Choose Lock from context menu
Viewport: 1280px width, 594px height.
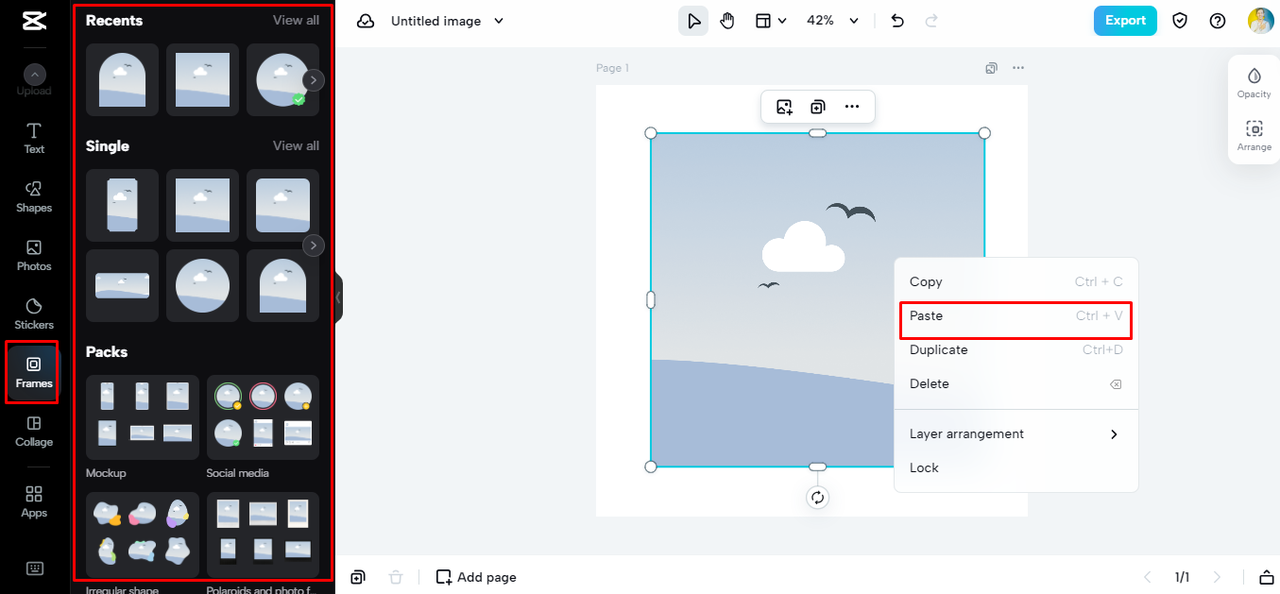(1016, 468)
